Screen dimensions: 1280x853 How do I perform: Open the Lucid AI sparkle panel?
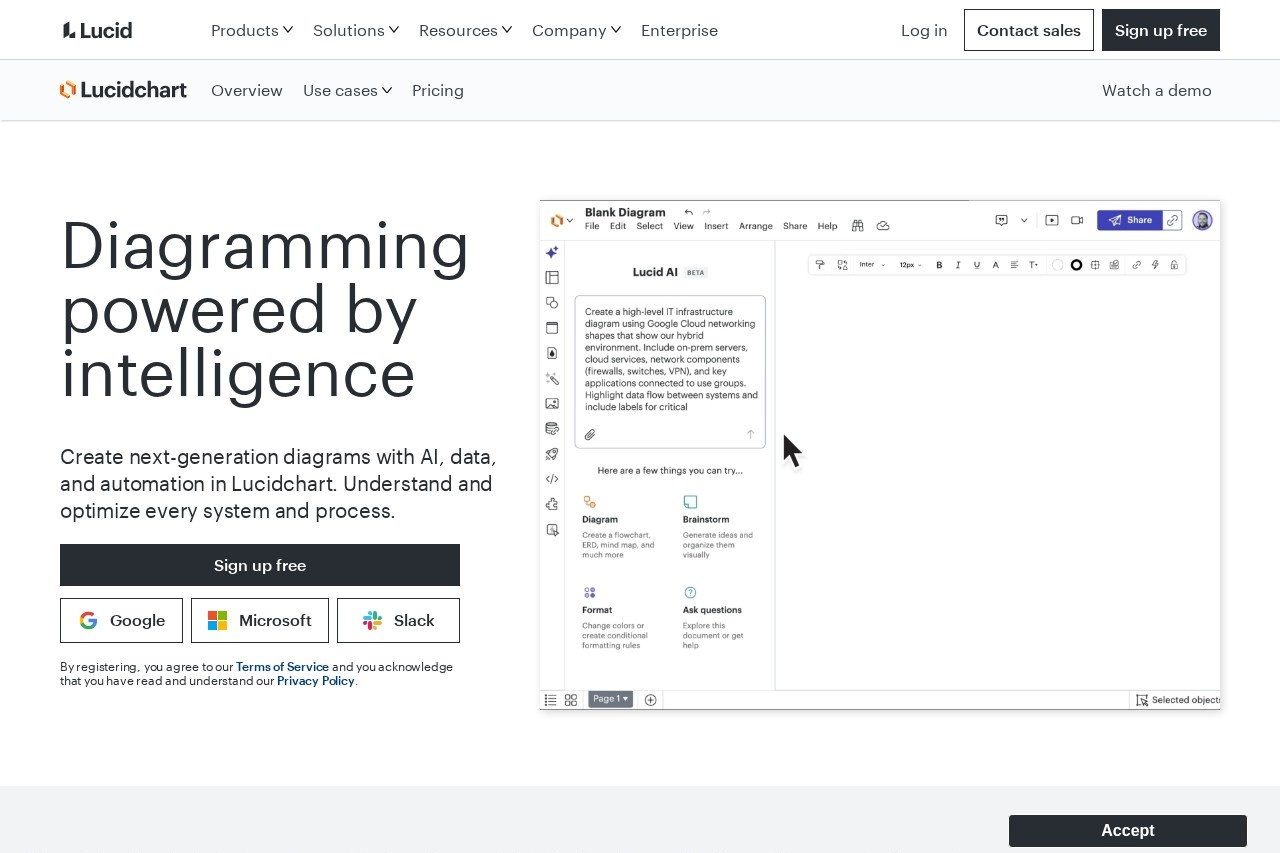coord(552,252)
